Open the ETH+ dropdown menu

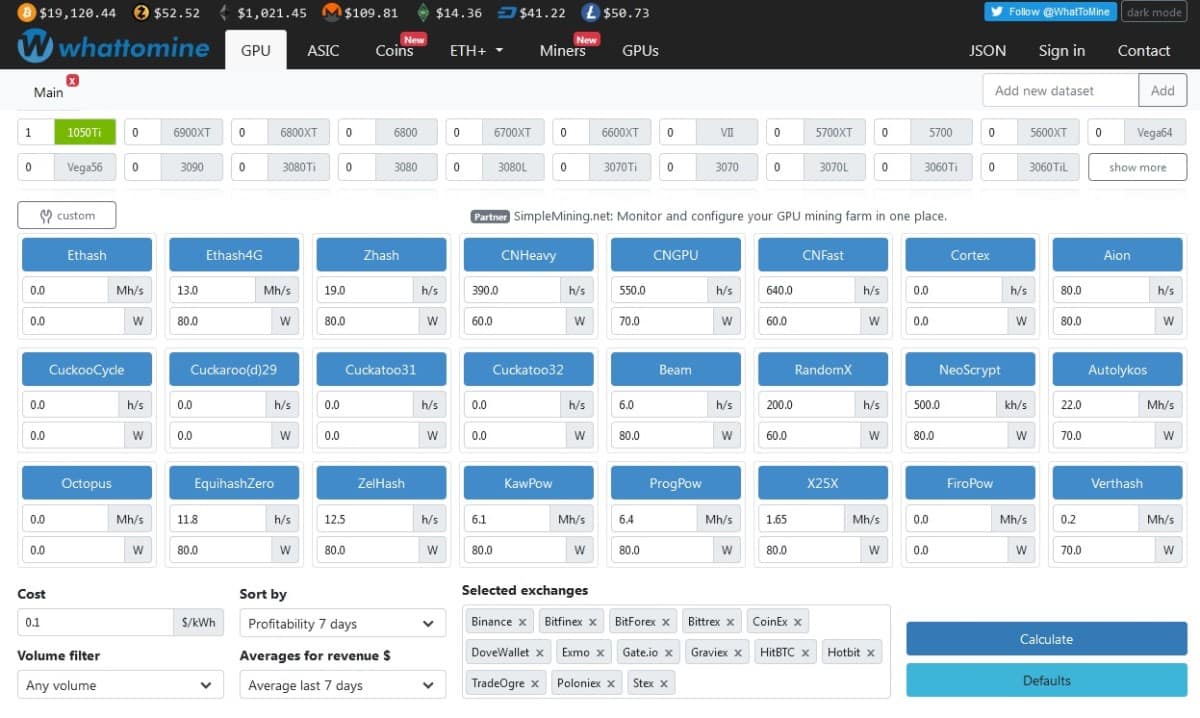476,50
